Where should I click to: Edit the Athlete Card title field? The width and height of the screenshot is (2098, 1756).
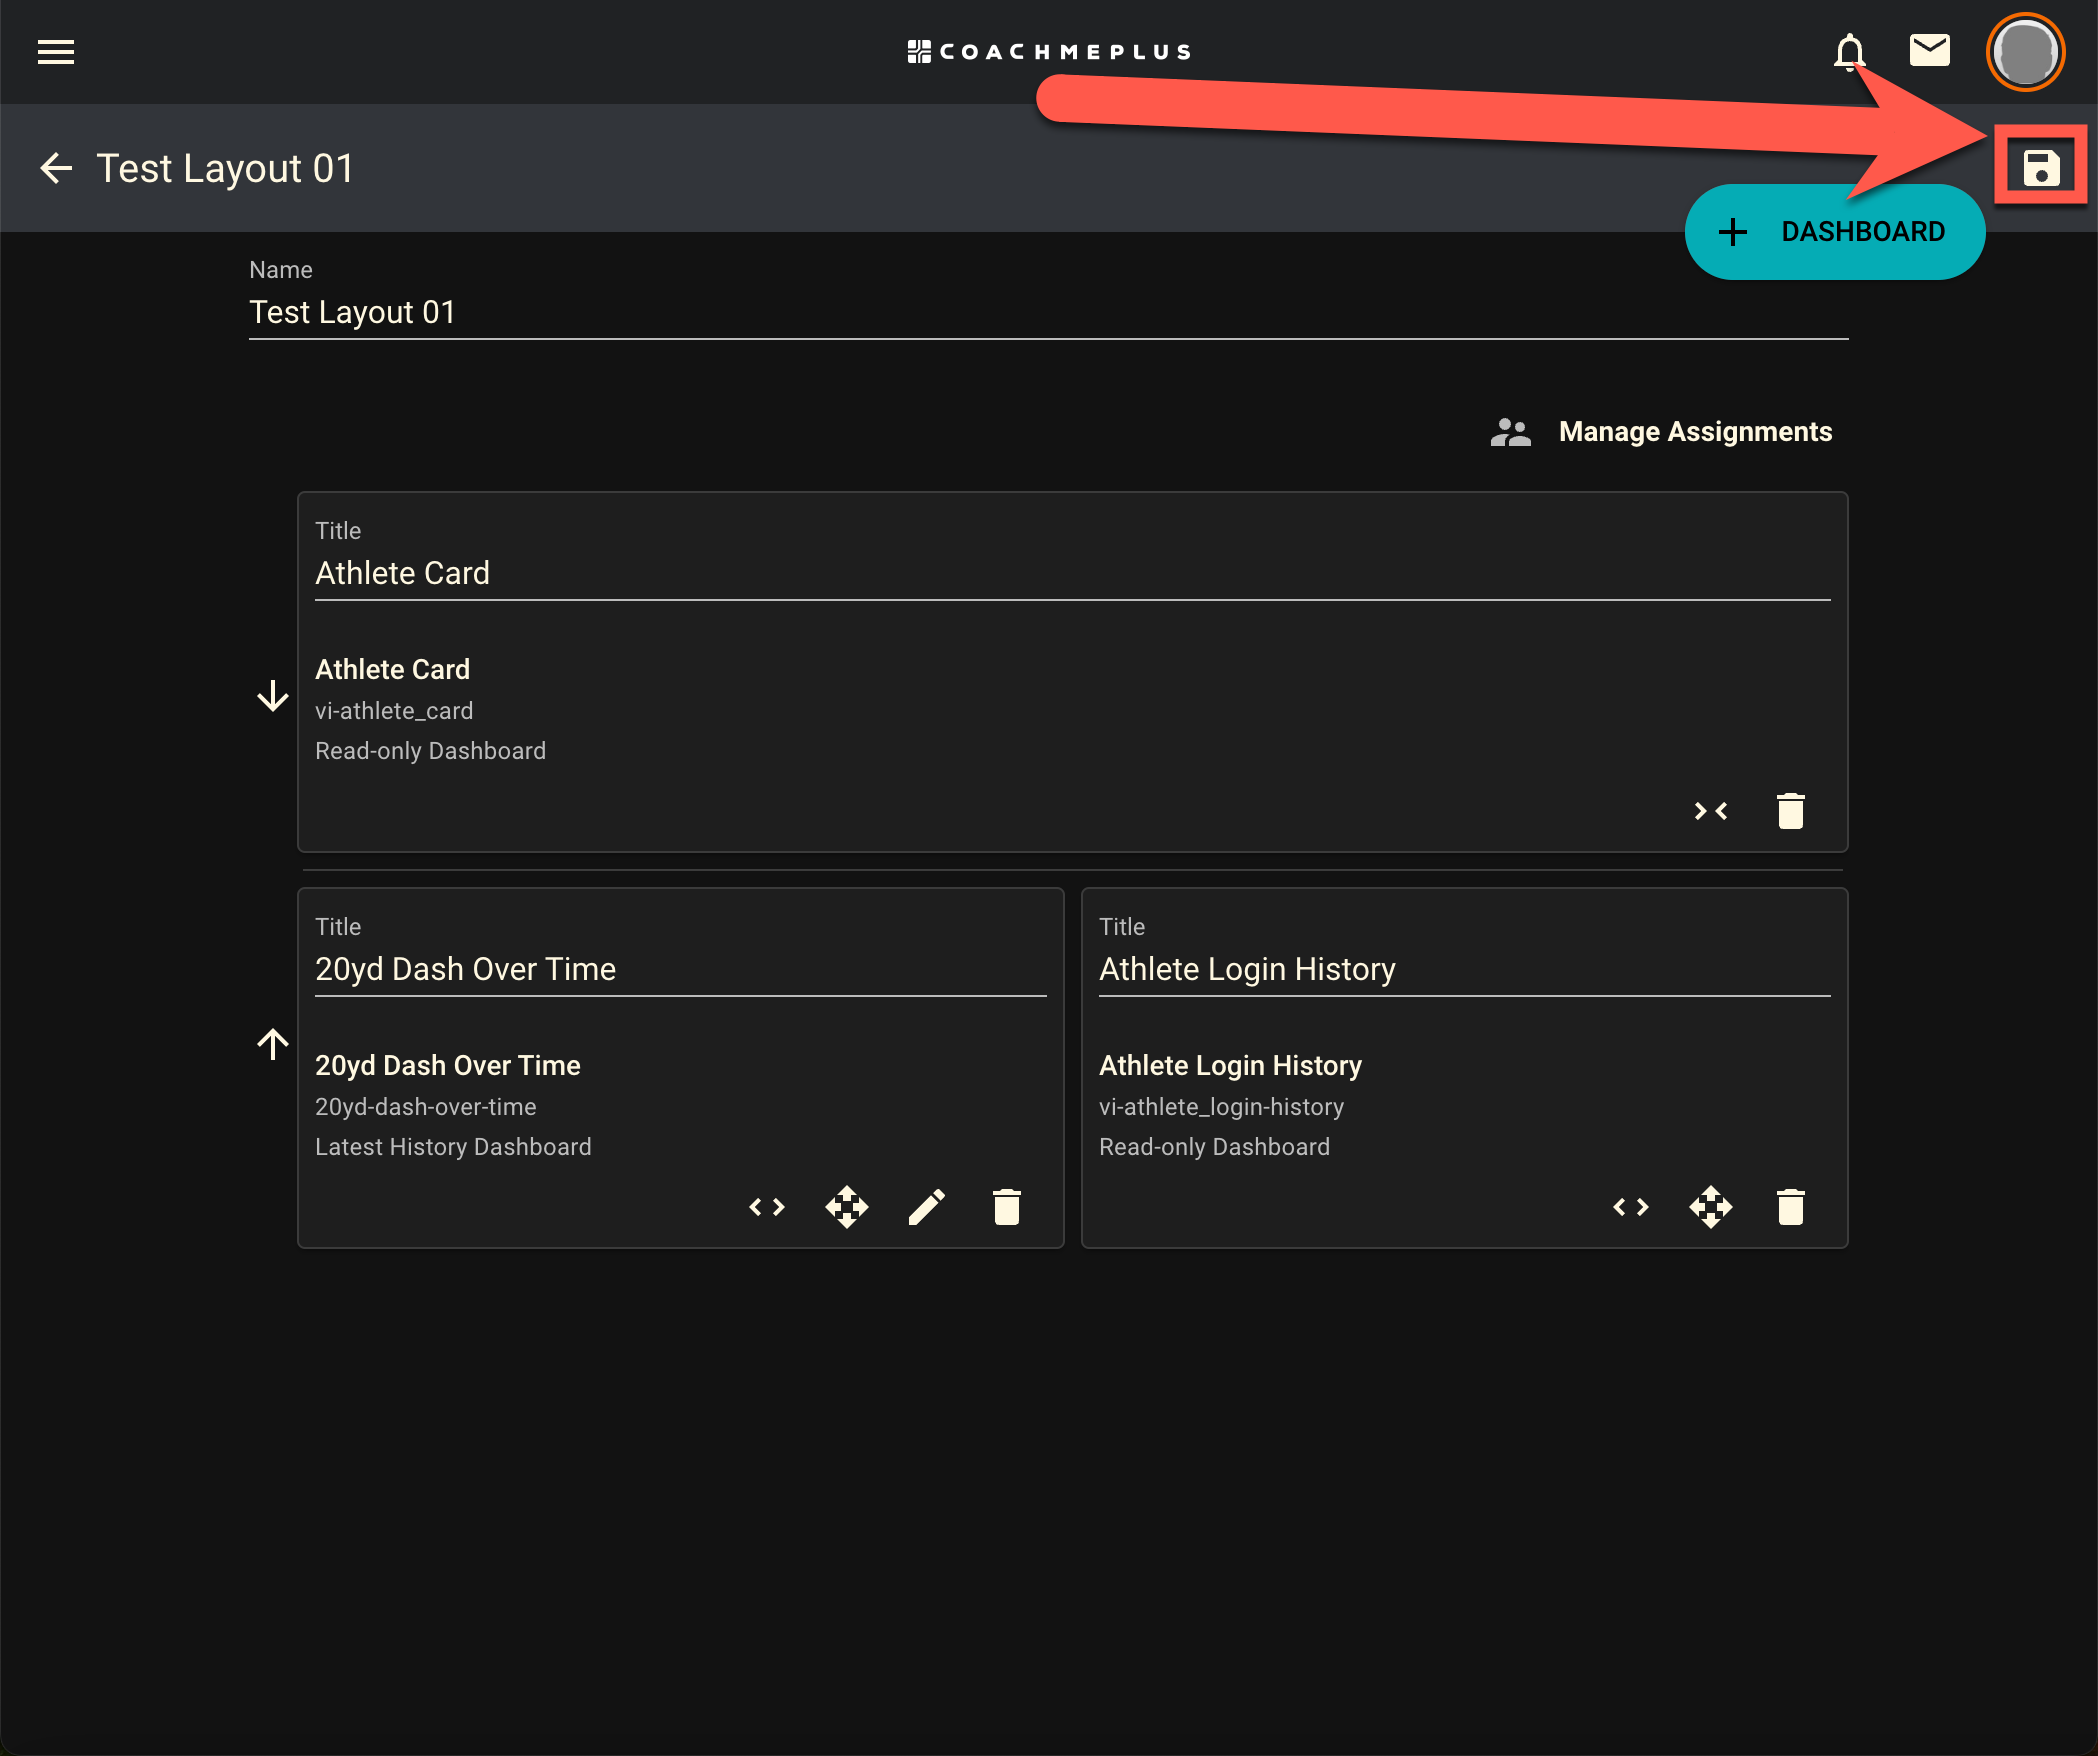(1072, 573)
